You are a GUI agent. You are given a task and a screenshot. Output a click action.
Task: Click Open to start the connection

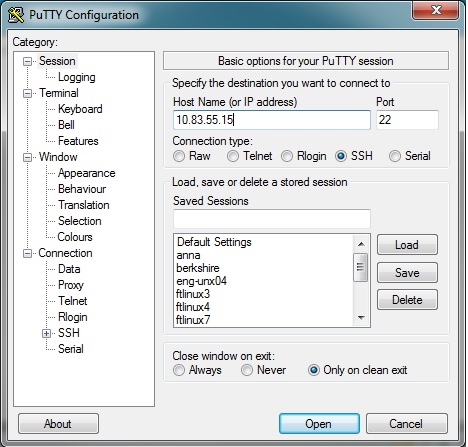point(319,424)
